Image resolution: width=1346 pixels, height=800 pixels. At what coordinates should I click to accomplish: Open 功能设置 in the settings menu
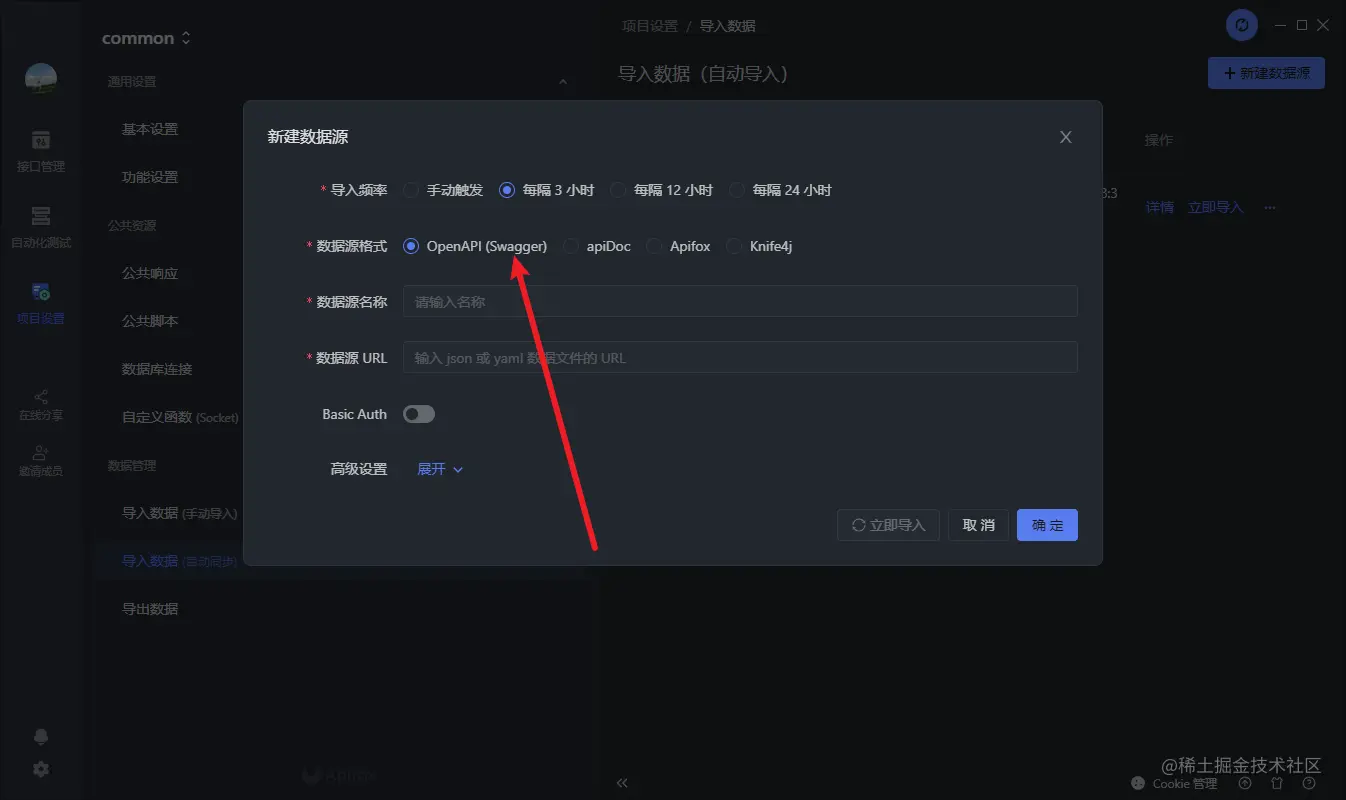click(150, 177)
